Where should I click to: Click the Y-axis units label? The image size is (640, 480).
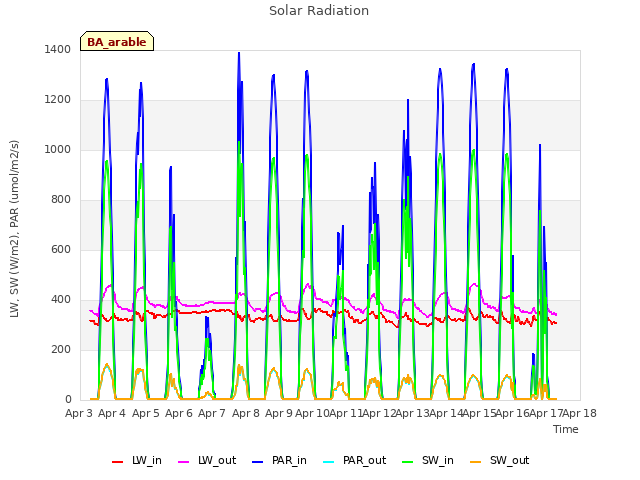tap(14, 229)
